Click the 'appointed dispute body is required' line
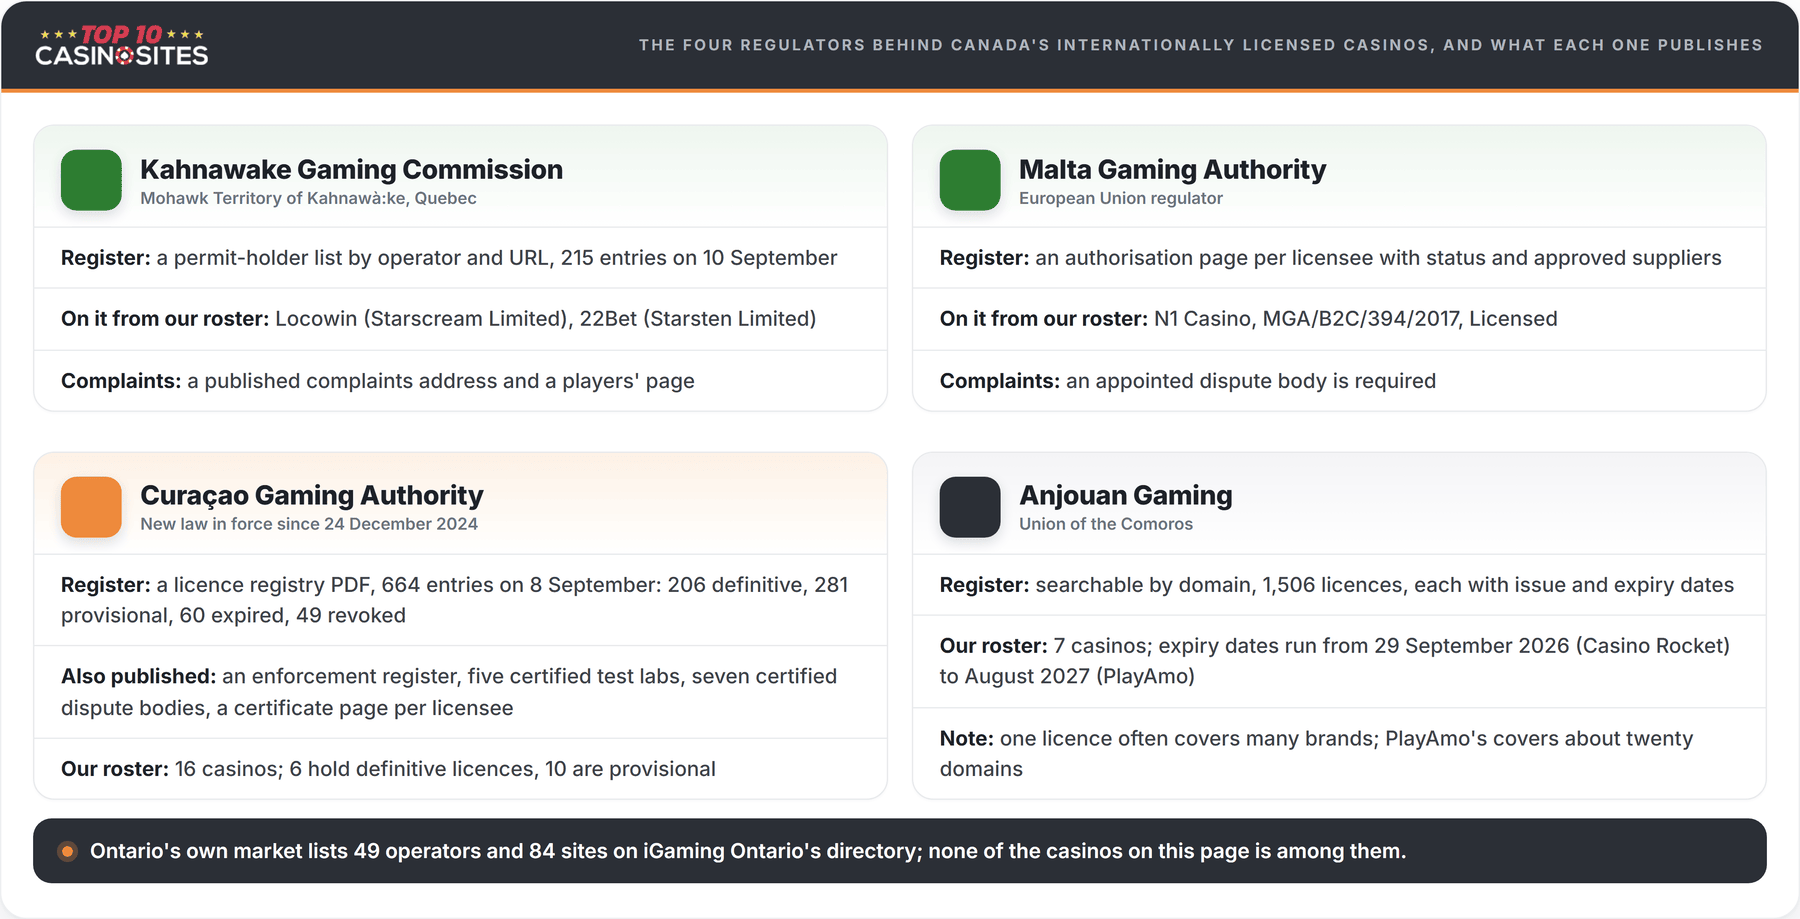Image resolution: width=1800 pixels, height=919 pixels. pyautogui.click(x=1188, y=381)
